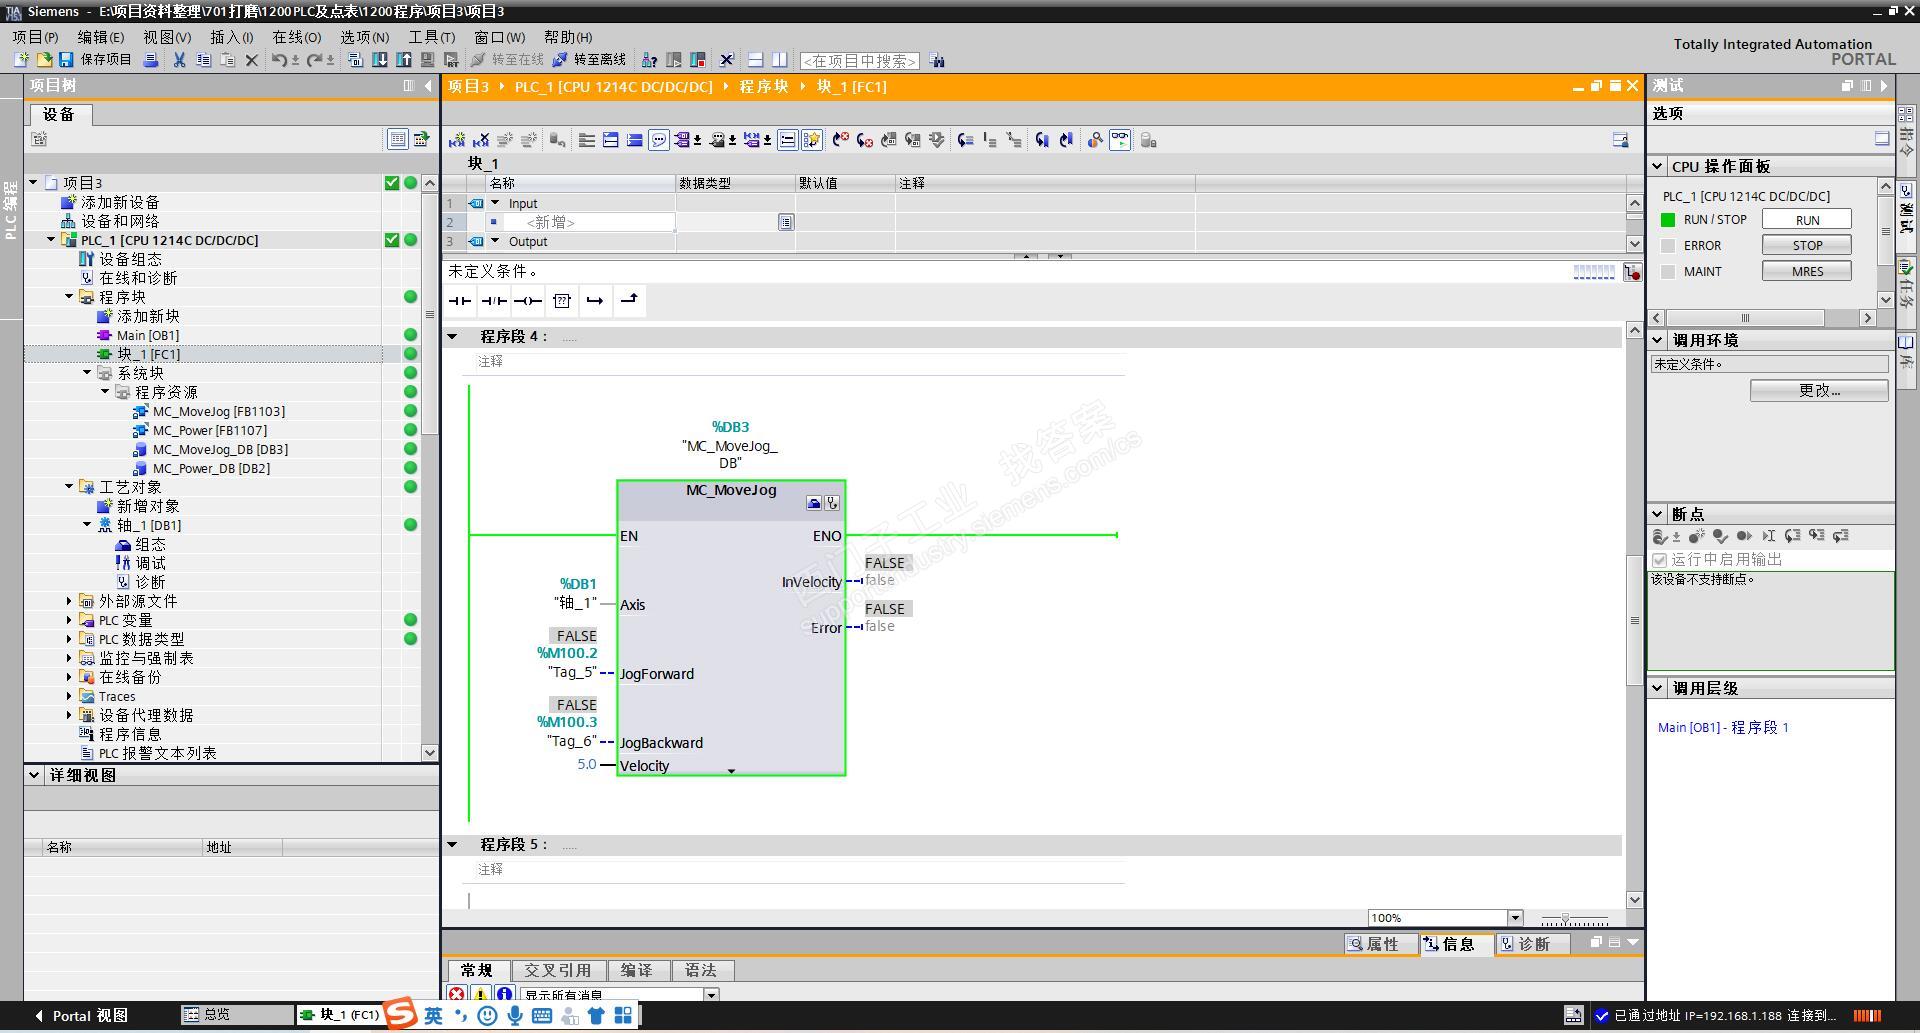Collapse the 项目3 tree node
The height and width of the screenshot is (1033, 1920).
pos(34,183)
